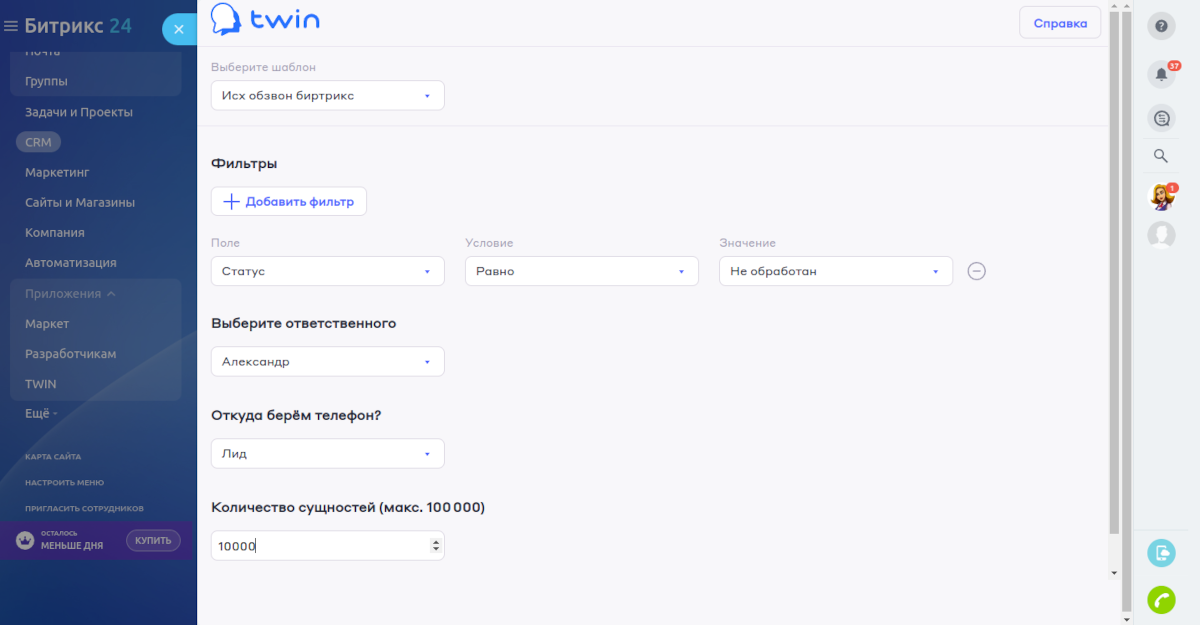Click the search magnifier icon
Viewport: 1200px width, 625px height.
click(1161, 156)
